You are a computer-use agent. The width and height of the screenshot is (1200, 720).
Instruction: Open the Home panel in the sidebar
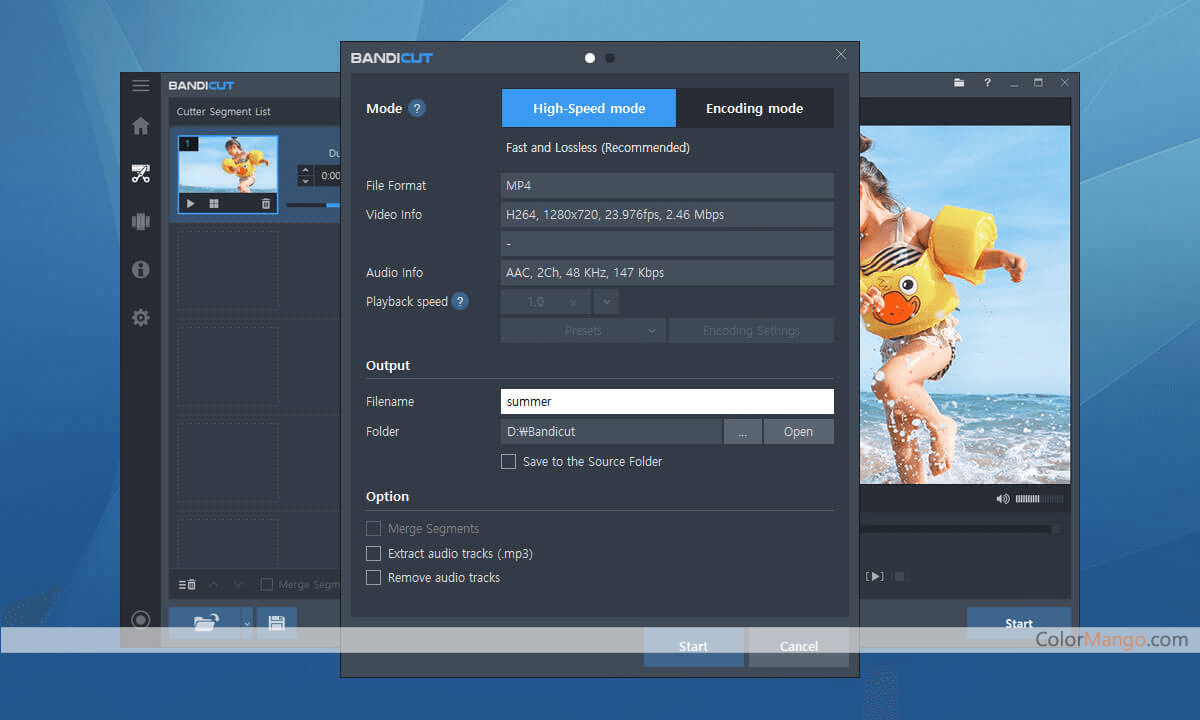(x=140, y=126)
